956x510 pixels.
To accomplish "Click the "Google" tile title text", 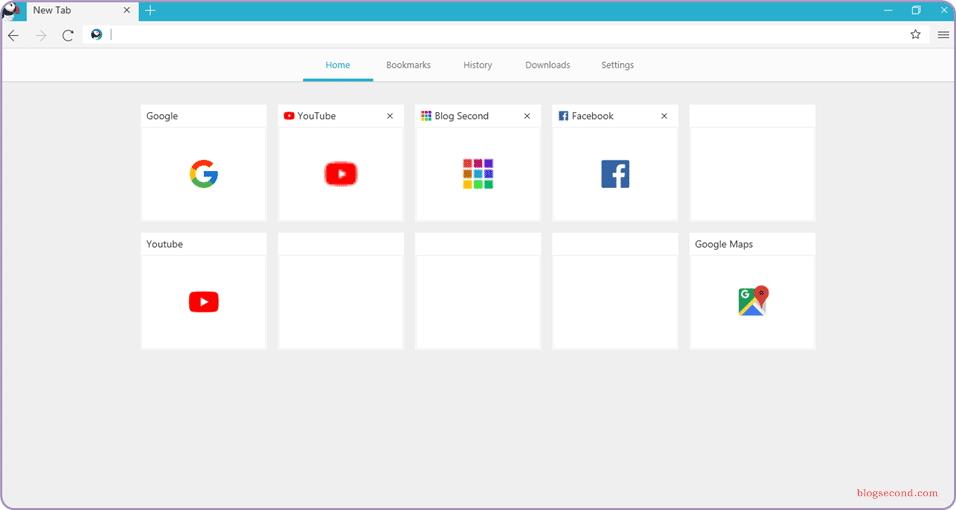I will pos(162,116).
